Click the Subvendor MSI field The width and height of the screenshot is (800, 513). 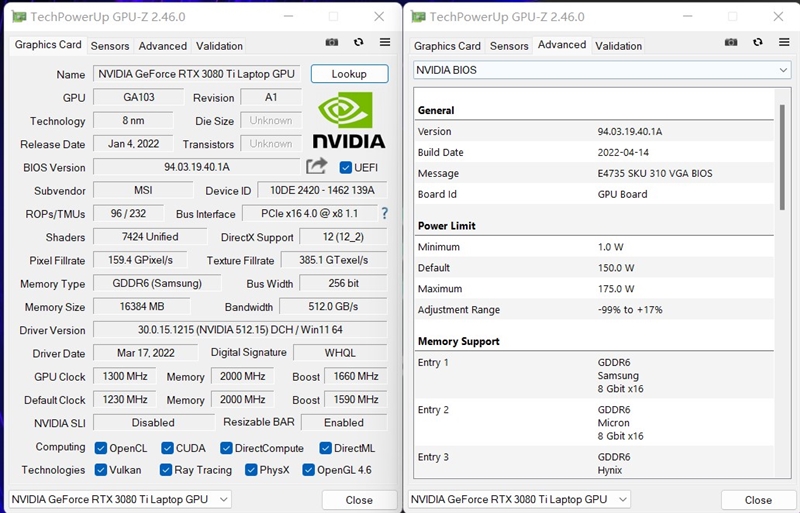[x=143, y=190]
